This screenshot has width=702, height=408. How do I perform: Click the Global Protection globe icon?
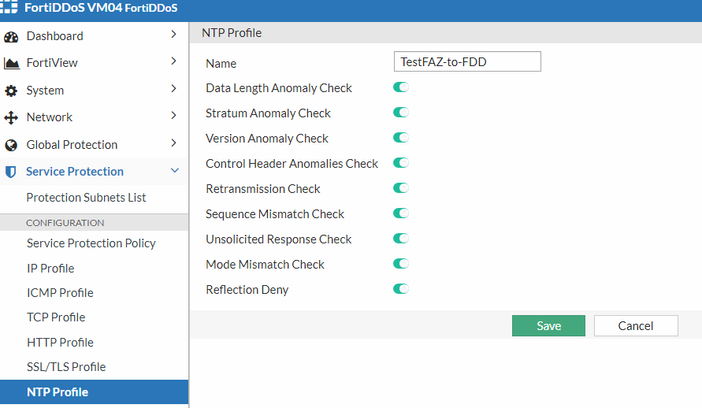point(12,145)
